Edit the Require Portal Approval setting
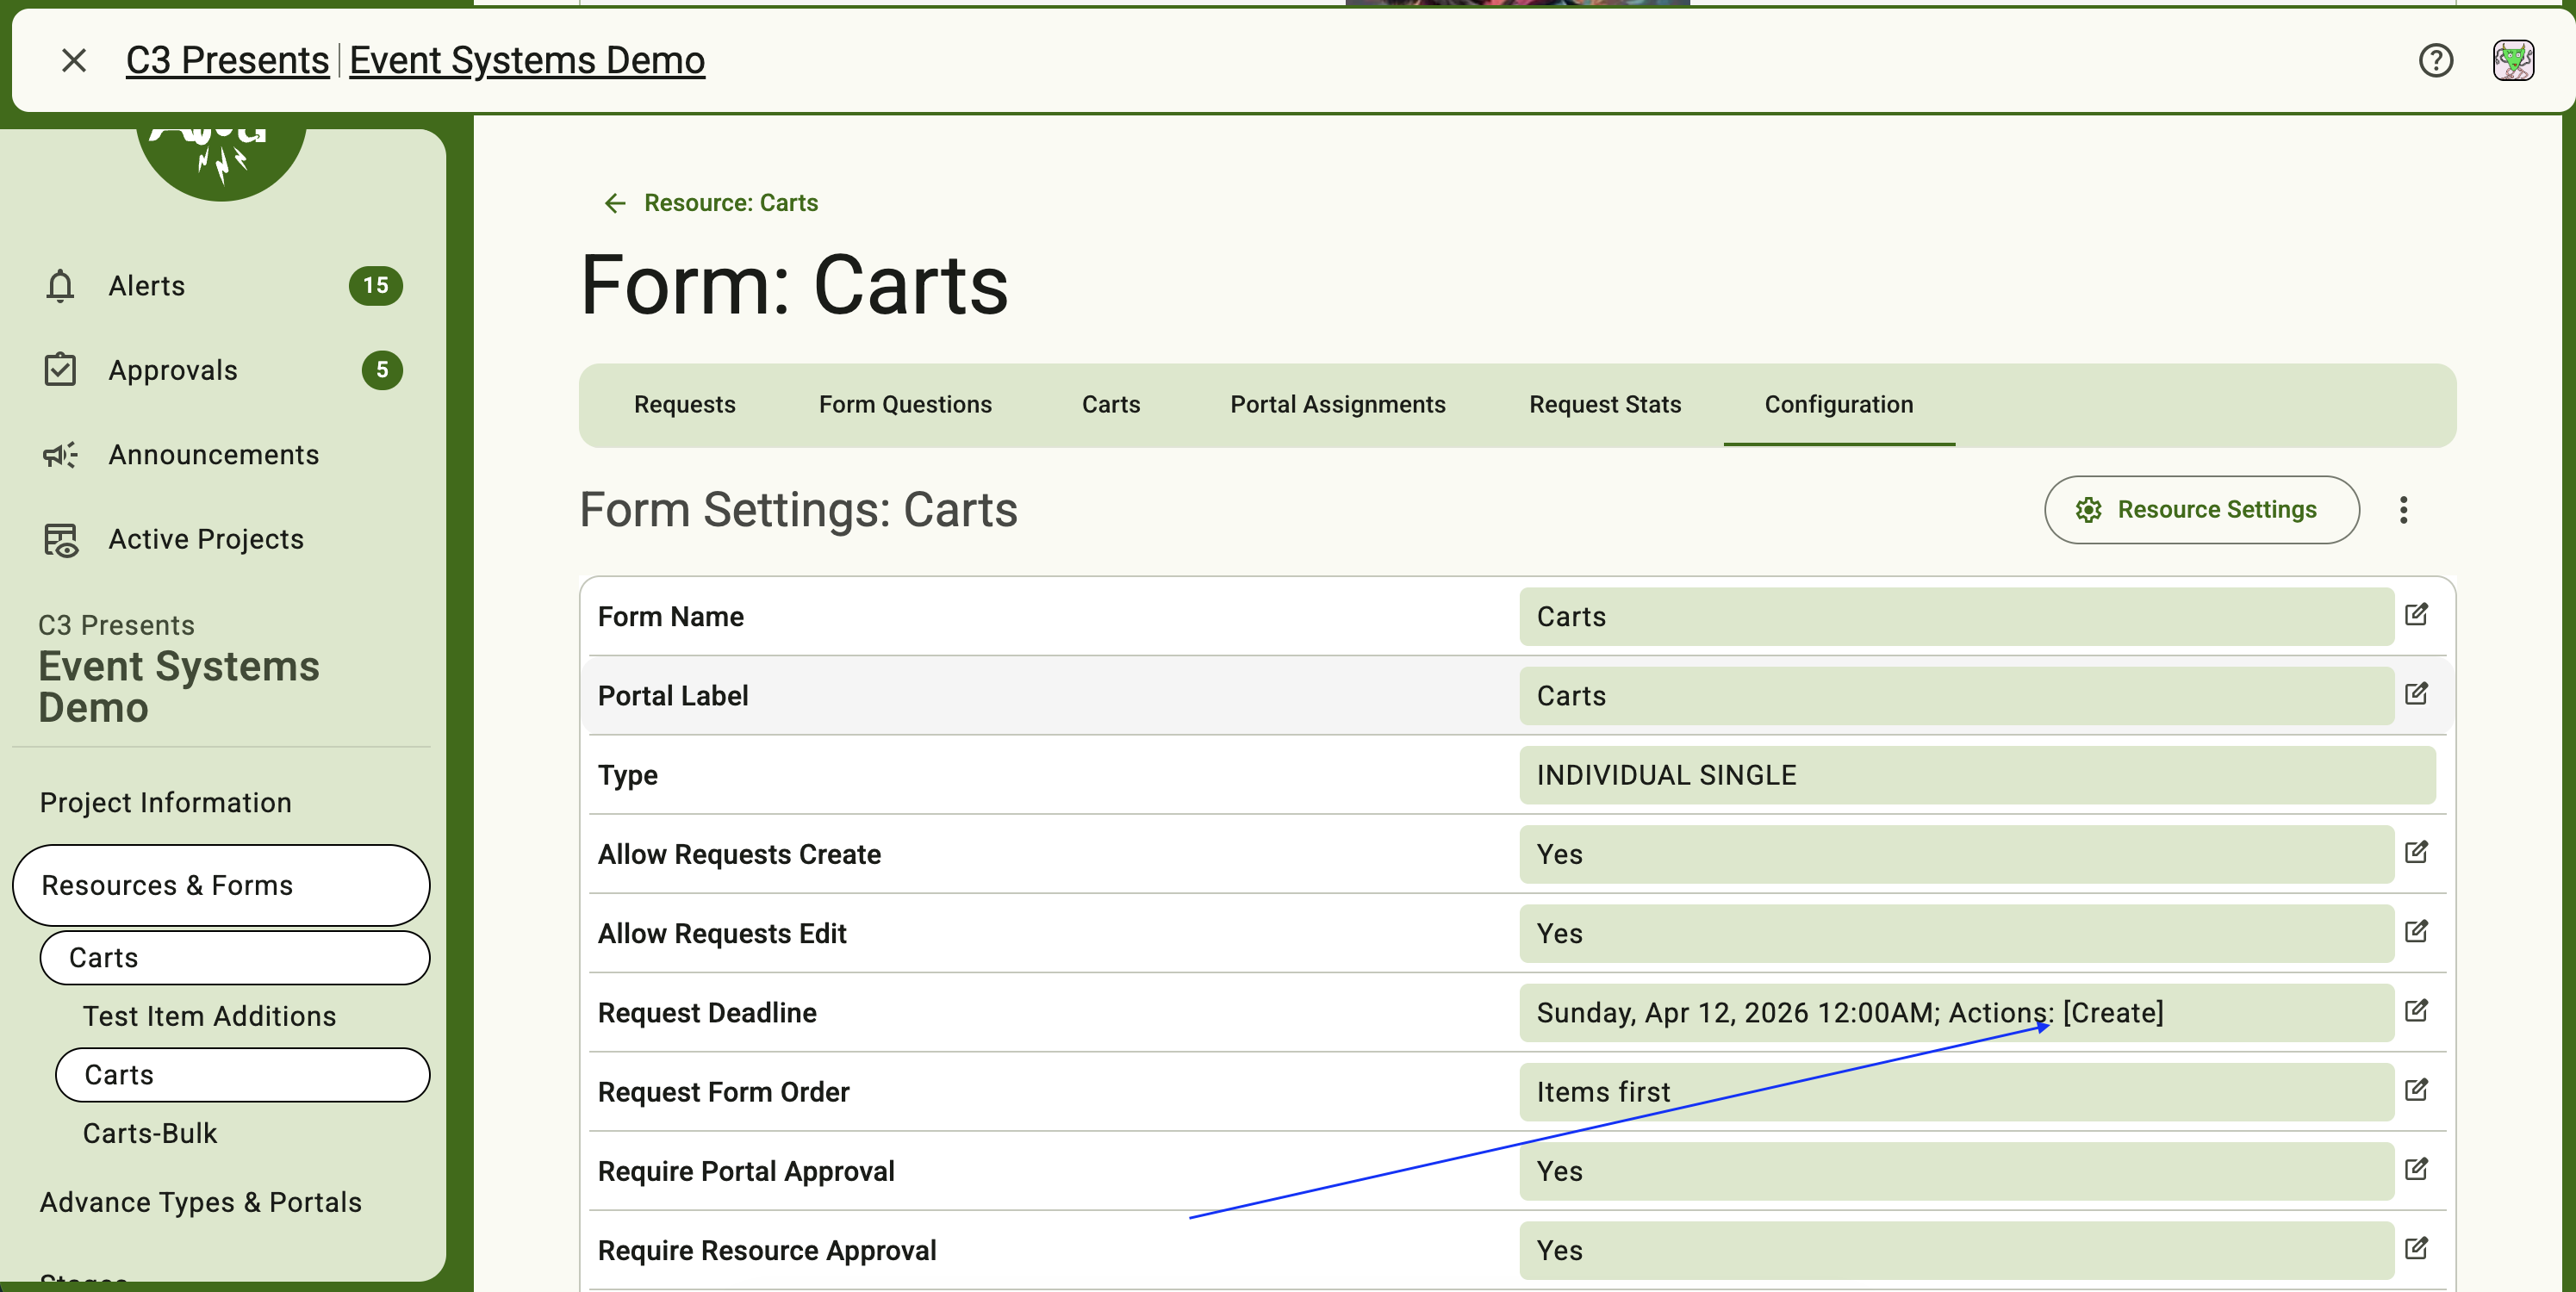 (2416, 1169)
